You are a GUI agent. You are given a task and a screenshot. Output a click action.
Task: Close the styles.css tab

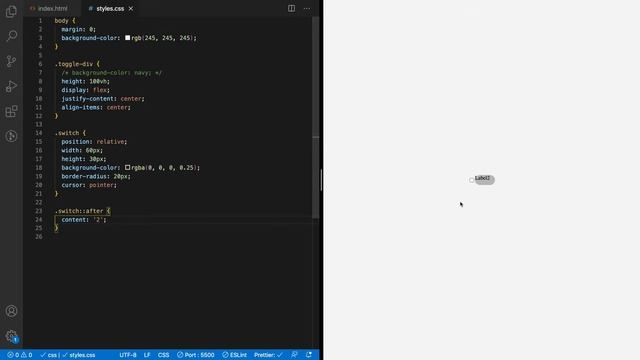click(x=131, y=9)
